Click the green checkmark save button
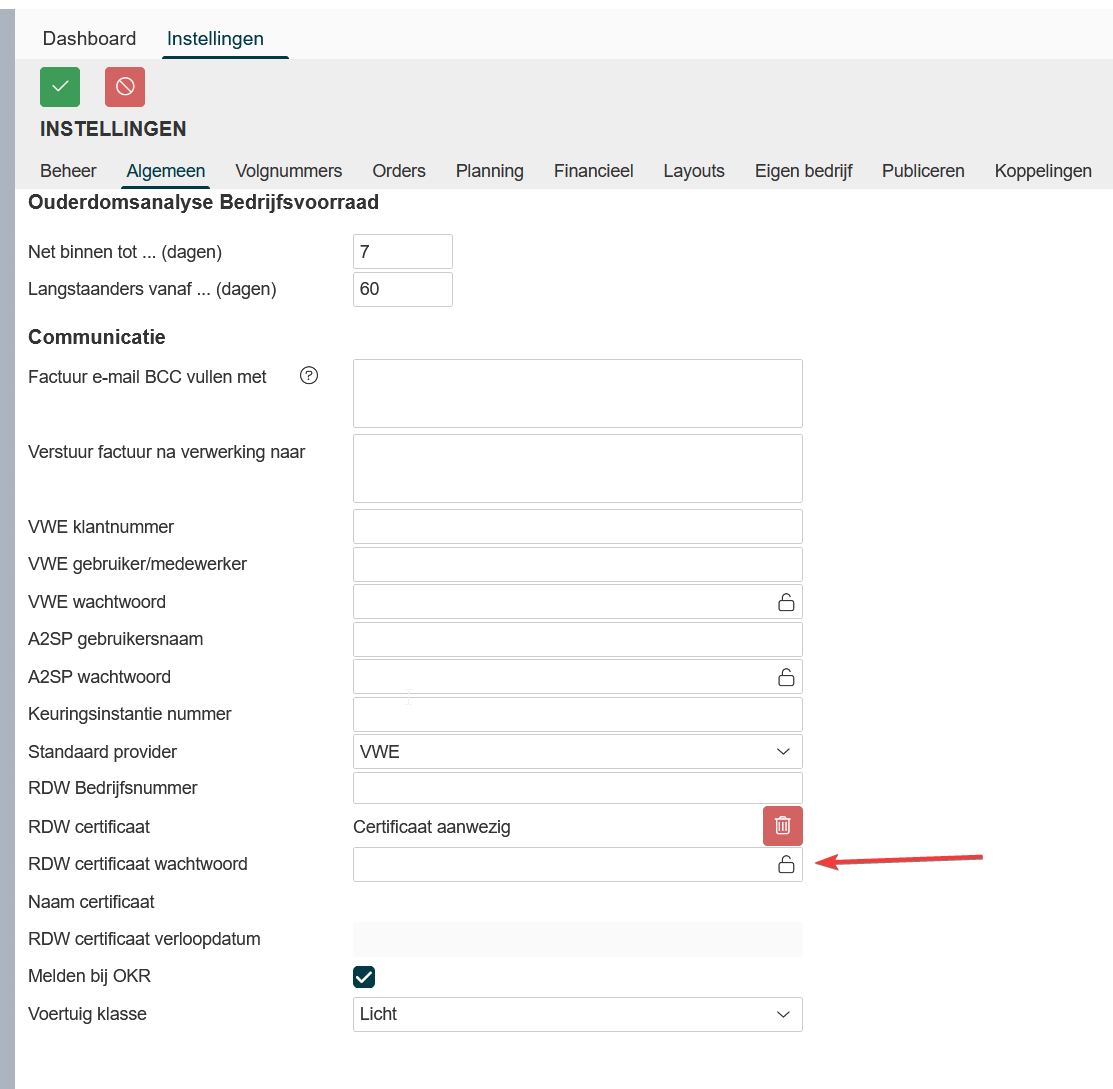Screen dimensions: 1113x1089 tap(60, 87)
